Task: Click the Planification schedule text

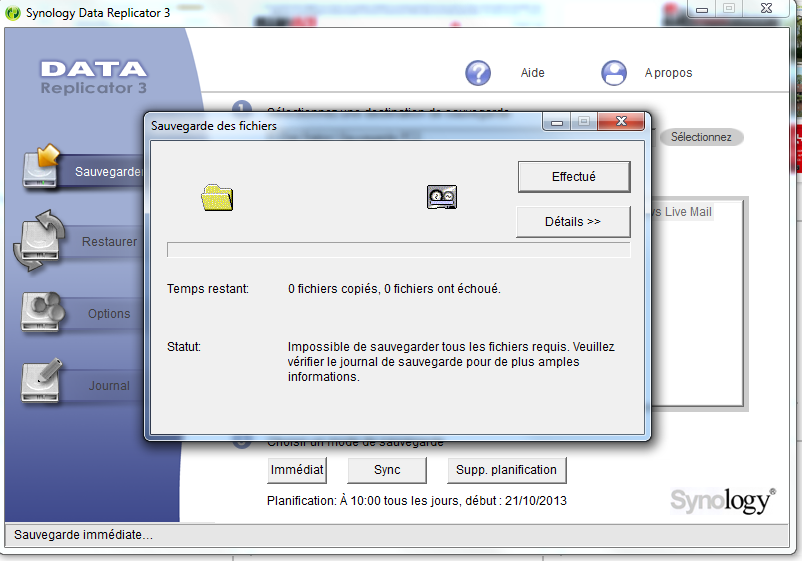Action: (416, 501)
